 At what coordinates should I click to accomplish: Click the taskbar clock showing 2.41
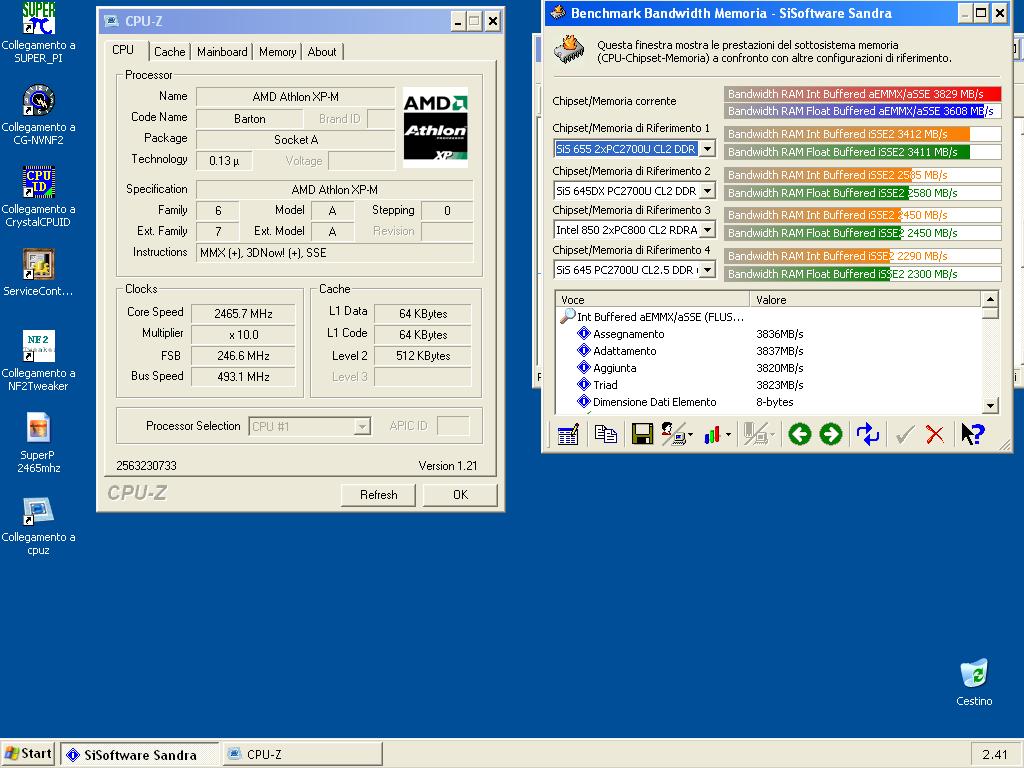click(995, 755)
